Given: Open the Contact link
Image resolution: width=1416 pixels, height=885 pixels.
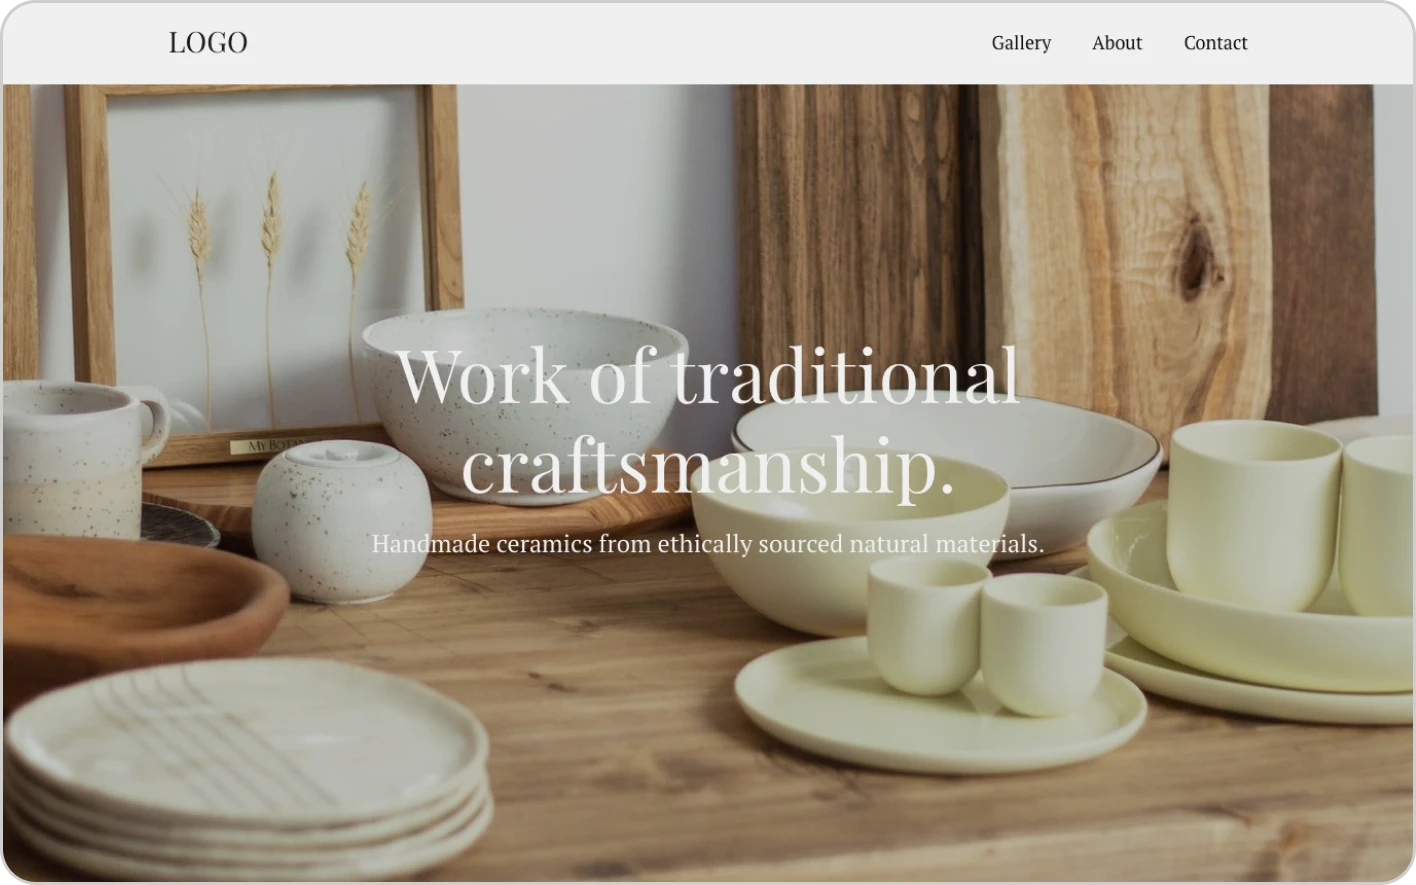Looking at the screenshot, I should pos(1215,43).
